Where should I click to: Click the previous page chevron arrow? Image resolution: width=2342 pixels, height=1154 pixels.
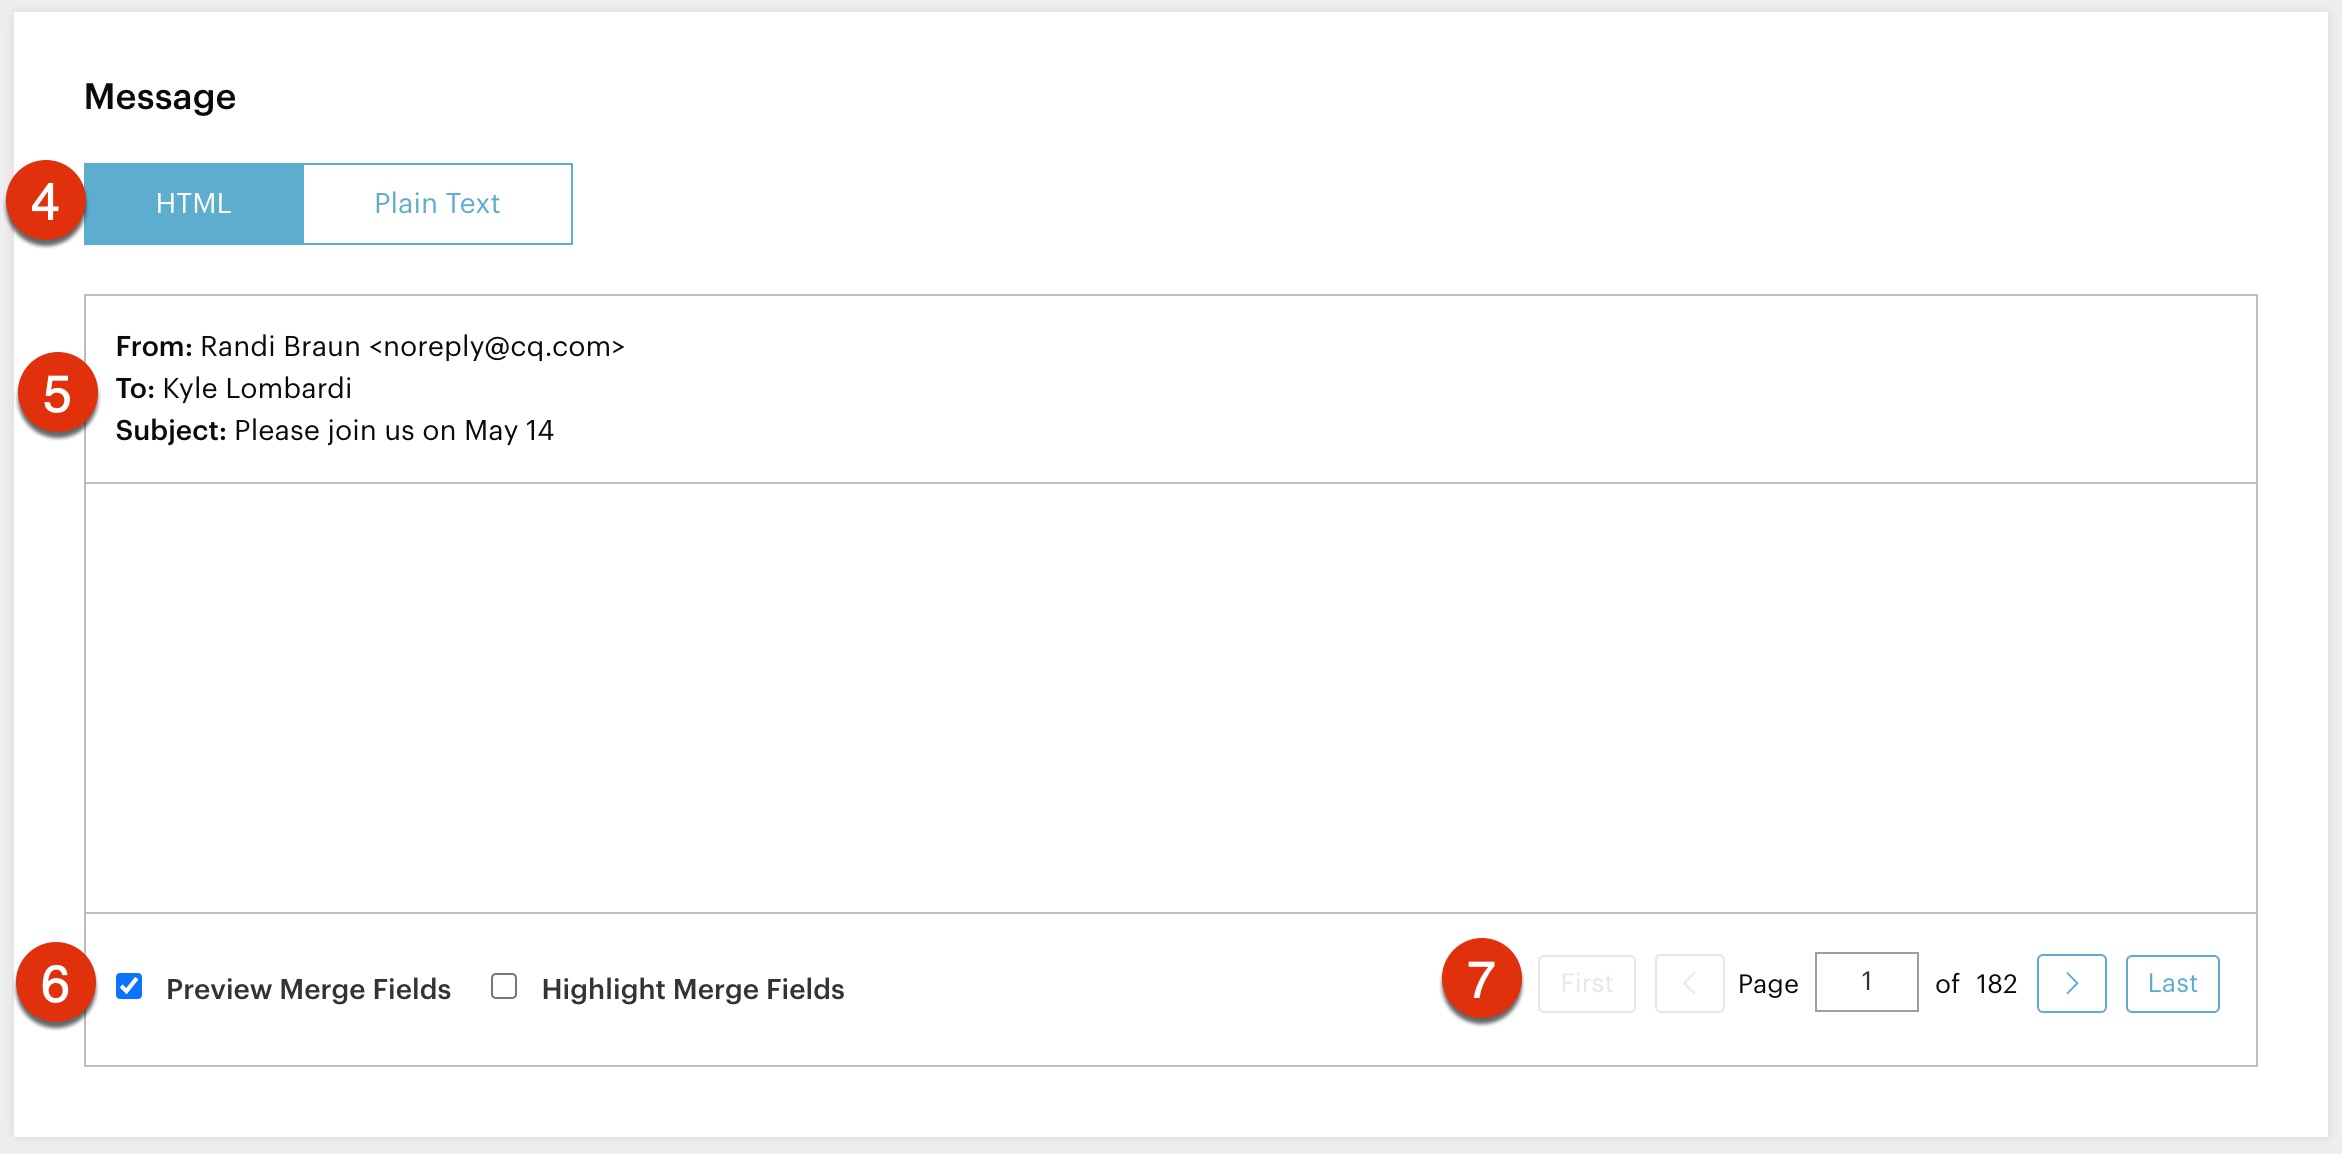pos(1689,984)
